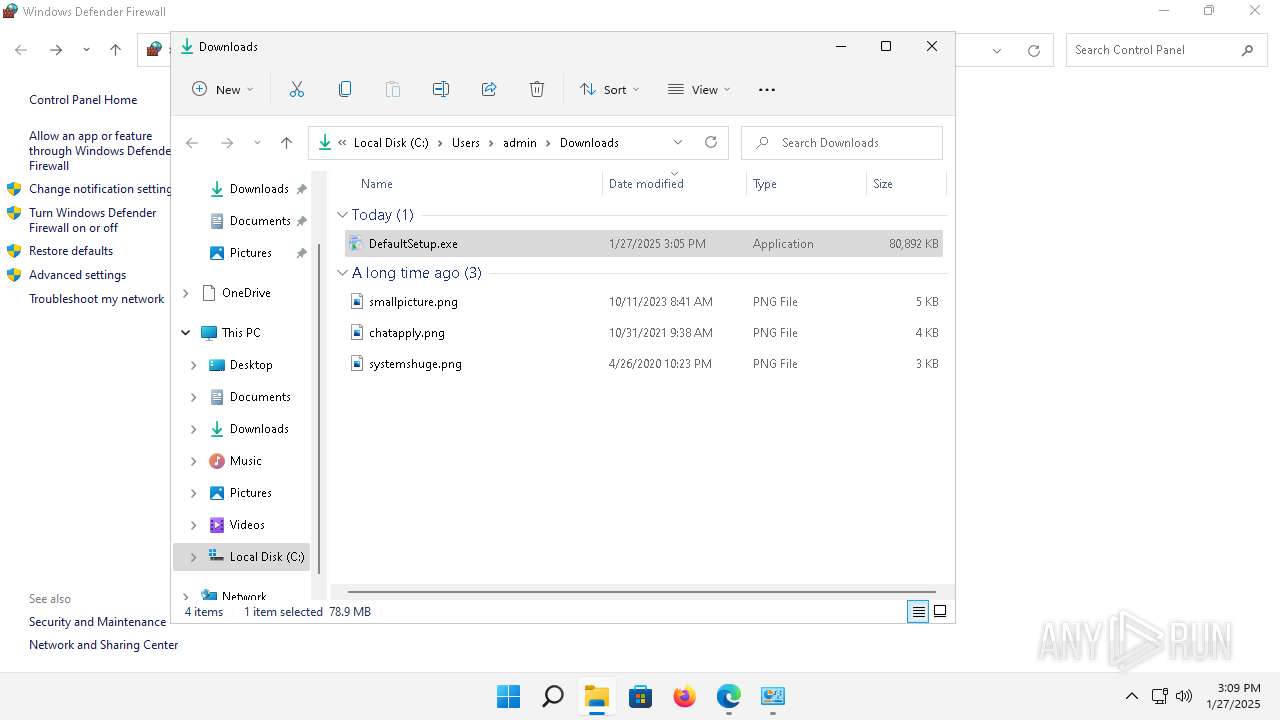Viewport: 1280px width, 720px height.
Task: Click the Paste clipboard icon in the toolbar
Action: 393,89
